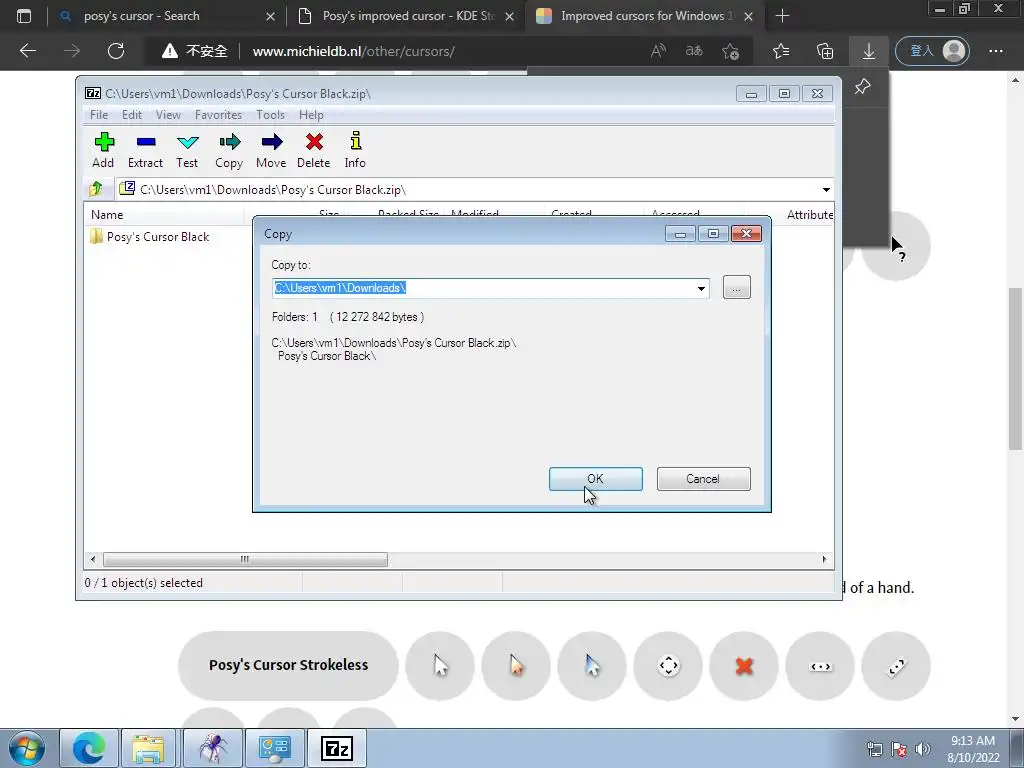Expand the Copy to path dropdown
Image resolution: width=1024 pixels, height=768 pixels.
click(x=701, y=289)
